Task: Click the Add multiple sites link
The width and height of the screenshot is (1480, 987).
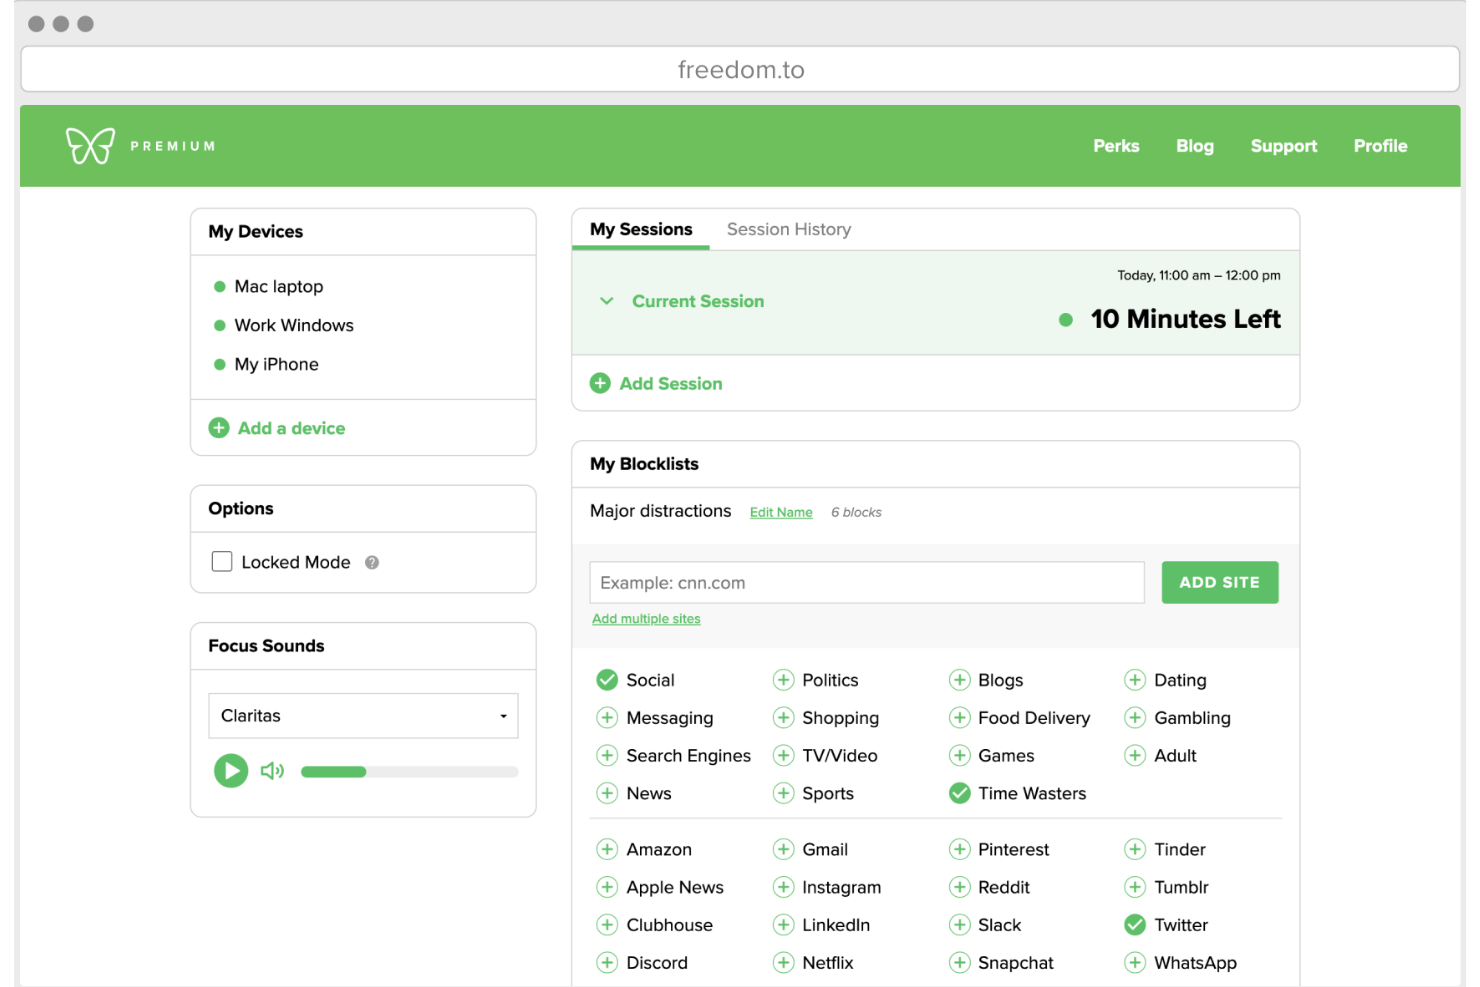Action: [646, 619]
